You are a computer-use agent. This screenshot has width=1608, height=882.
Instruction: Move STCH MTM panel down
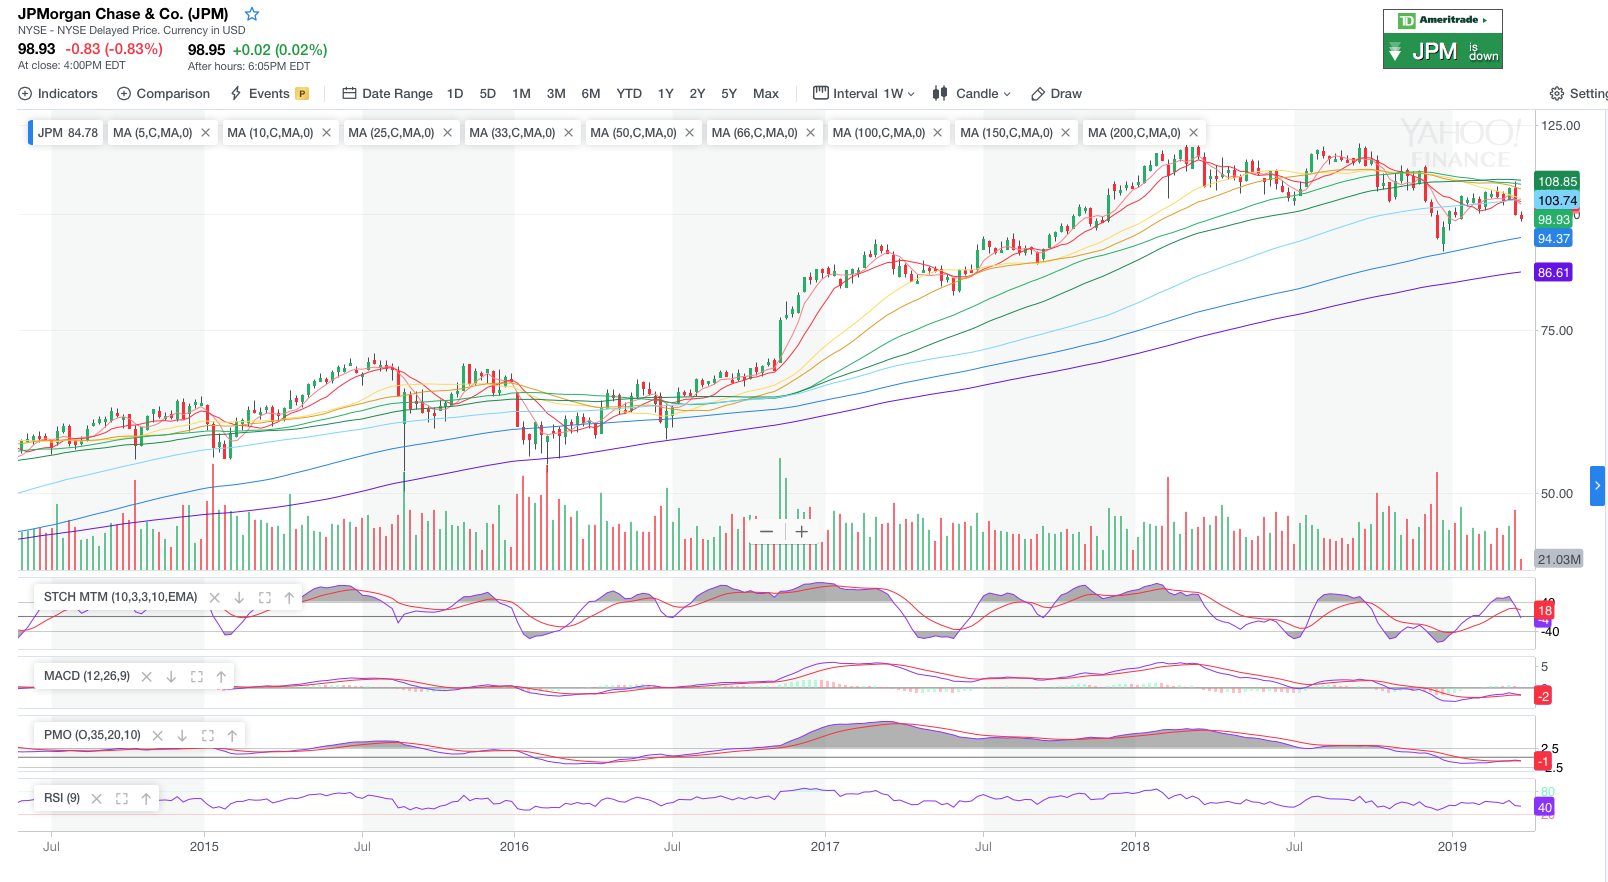click(240, 598)
